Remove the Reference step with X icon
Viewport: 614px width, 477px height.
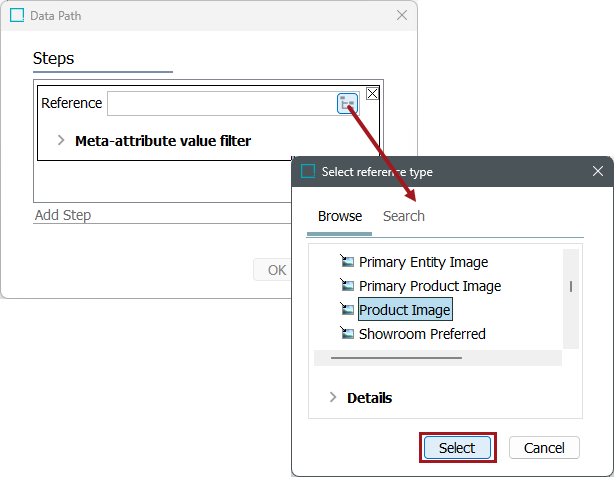(372, 93)
